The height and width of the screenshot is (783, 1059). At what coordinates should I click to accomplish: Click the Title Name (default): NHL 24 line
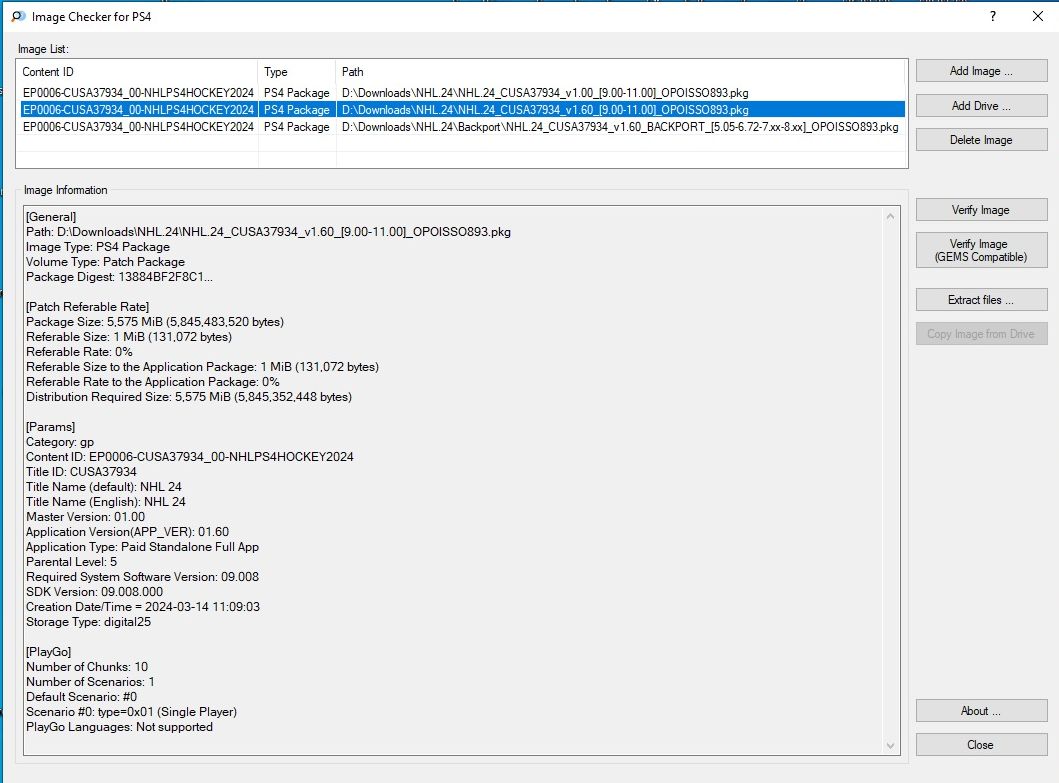pos(104,486)
